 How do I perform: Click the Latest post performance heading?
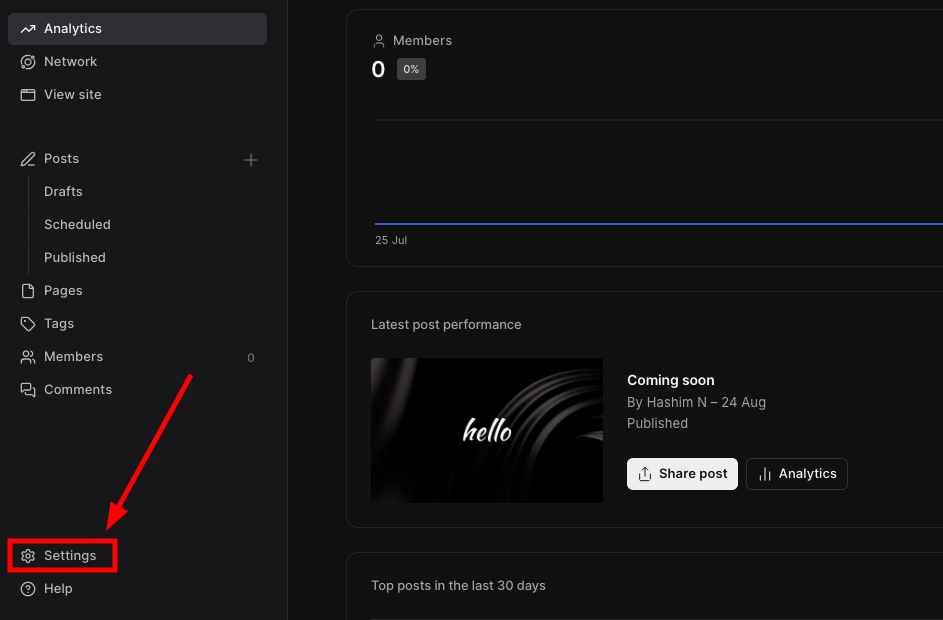pyautogui.click(x=446, y=325)
